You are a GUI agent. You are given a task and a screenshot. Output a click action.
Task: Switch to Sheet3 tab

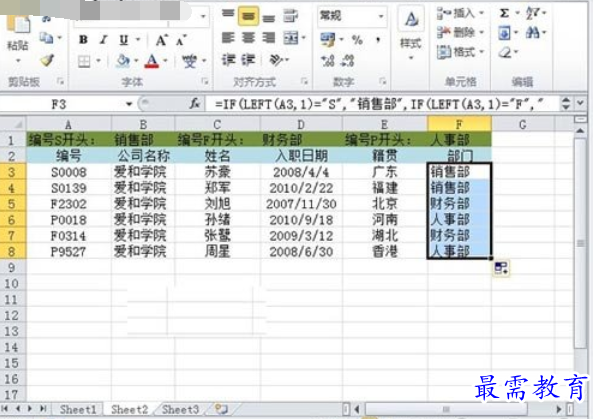coord(180,409)
